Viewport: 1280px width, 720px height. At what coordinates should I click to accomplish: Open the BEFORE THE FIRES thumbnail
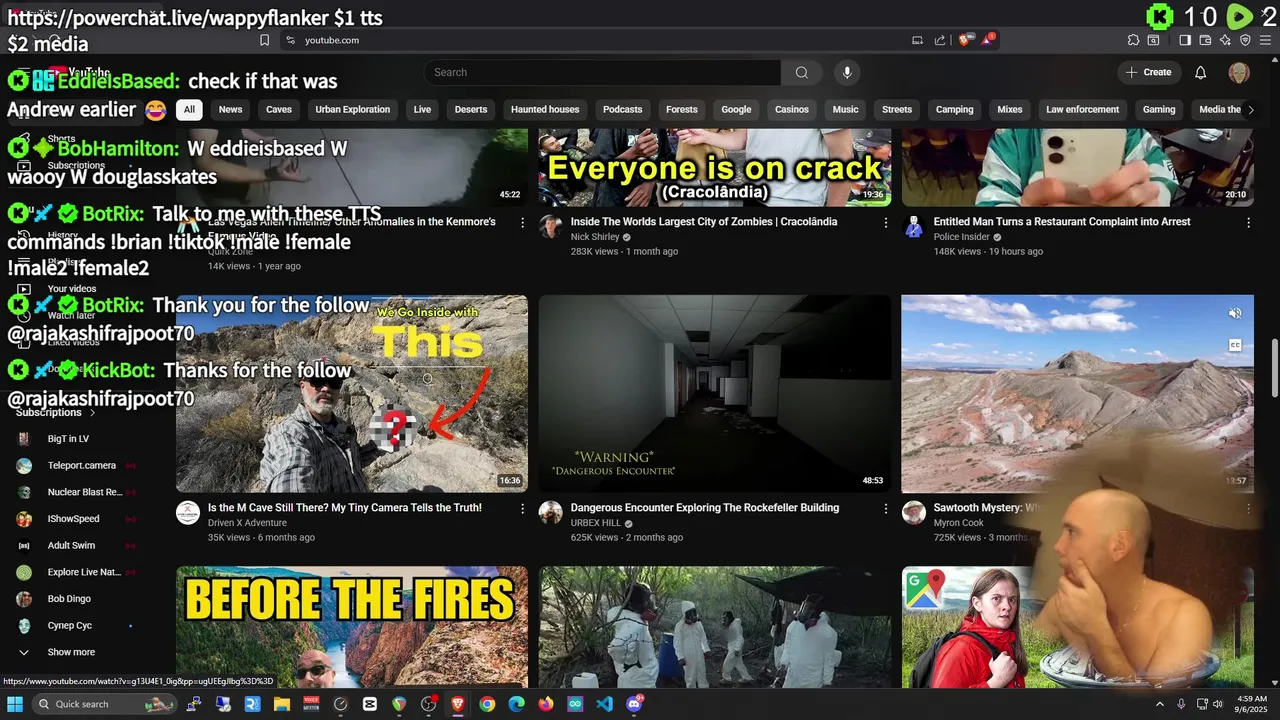[352, 627]
